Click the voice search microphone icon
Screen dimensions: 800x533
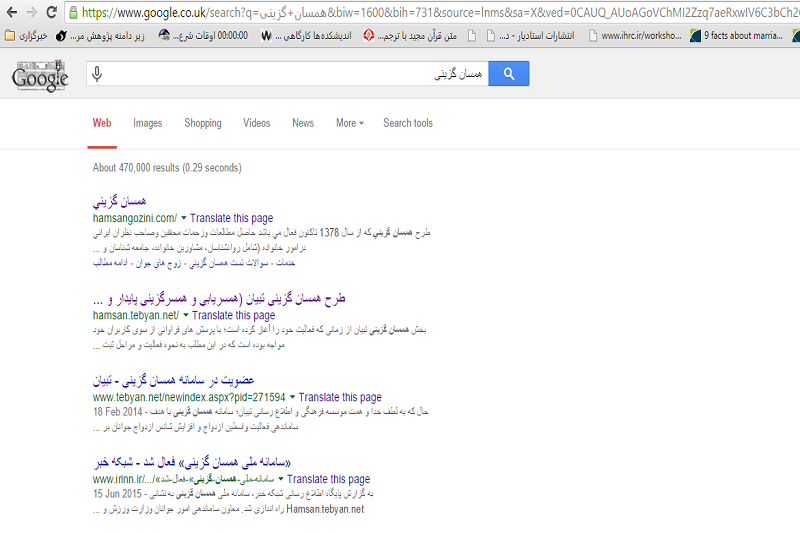(x=97, y=74)
